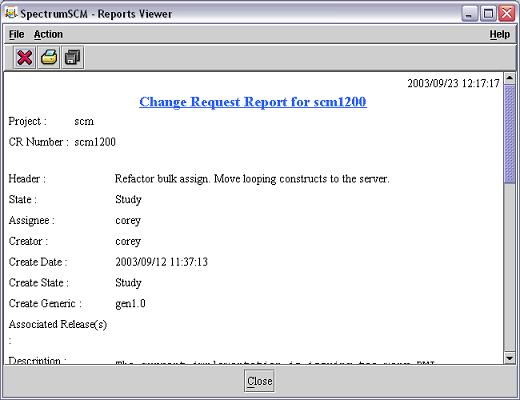Image resolution: width=520 pixels, height=400 pixels.
Task: Click the scrollbar up arrow
Action: click(x=509, y=78)
